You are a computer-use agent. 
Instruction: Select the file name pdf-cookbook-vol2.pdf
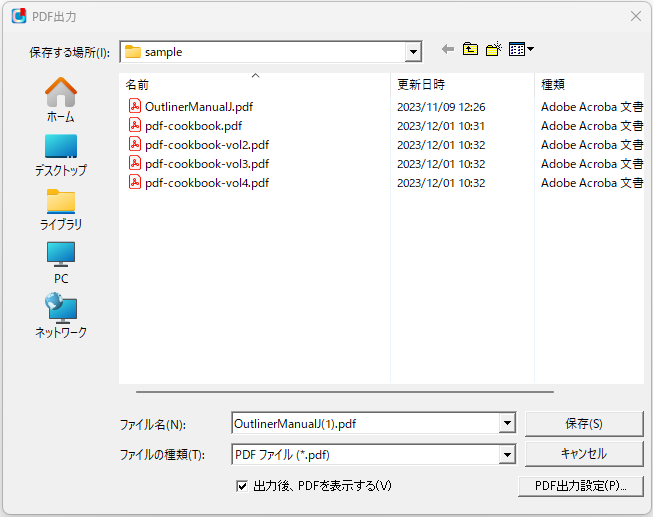coord(207,145)
